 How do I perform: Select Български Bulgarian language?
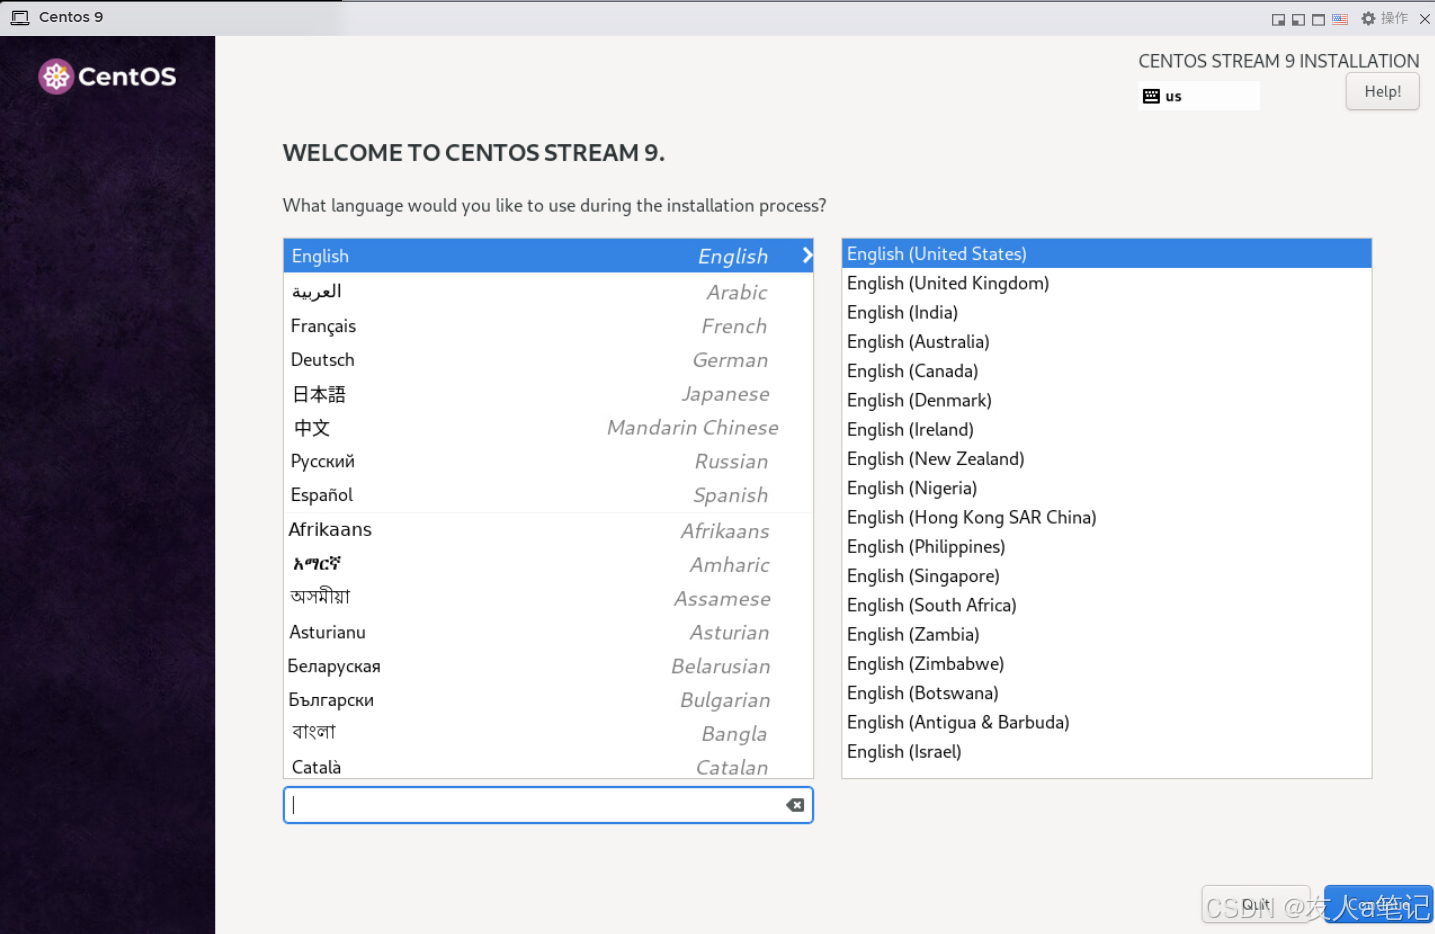548,700
